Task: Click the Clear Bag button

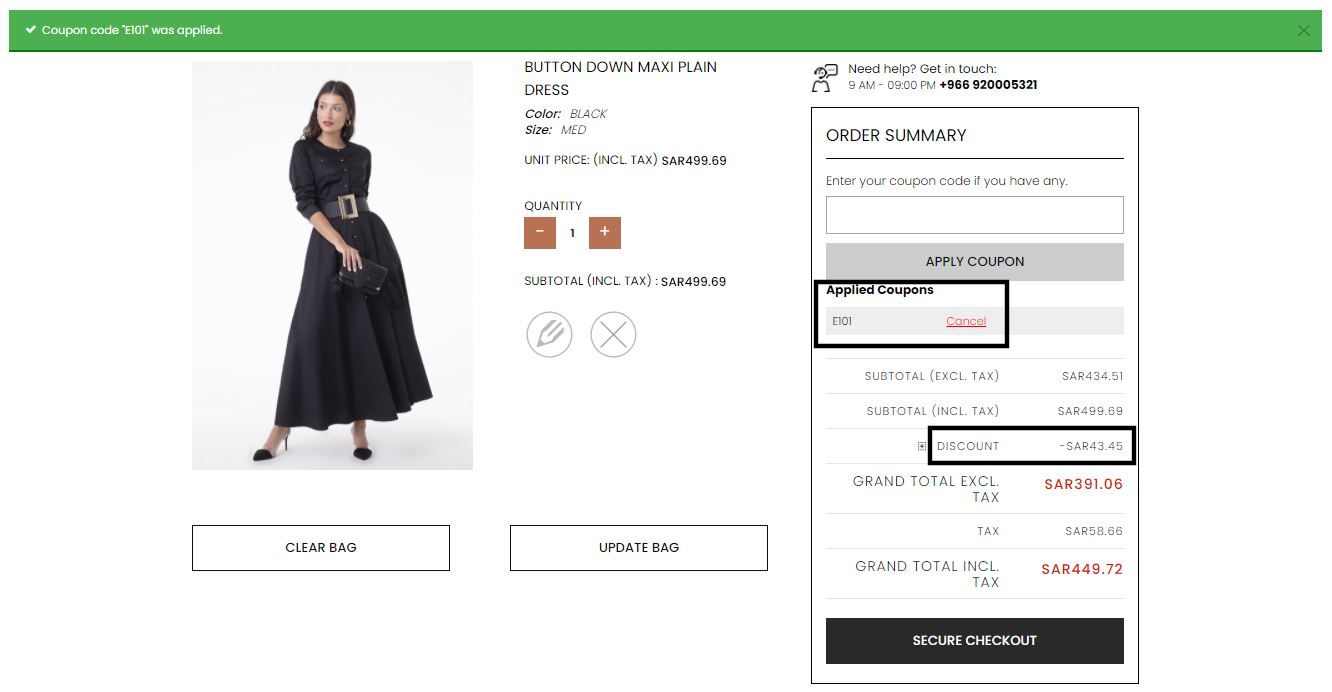Action: [x=320, y=547]
